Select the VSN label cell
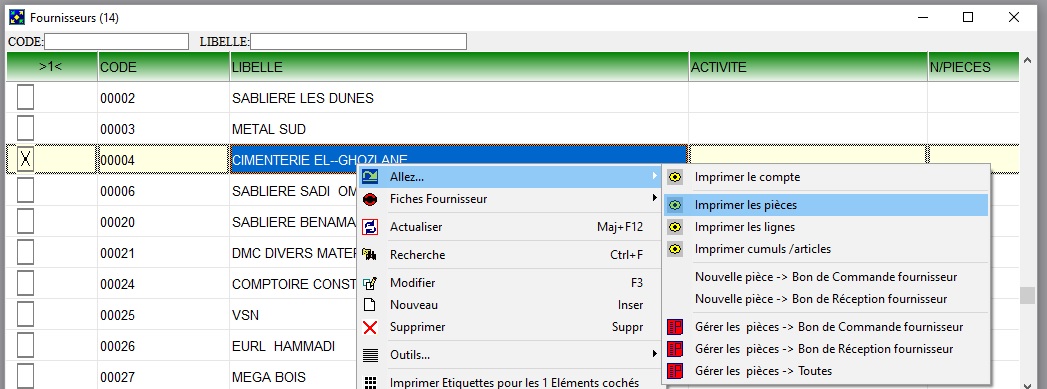 245,315
